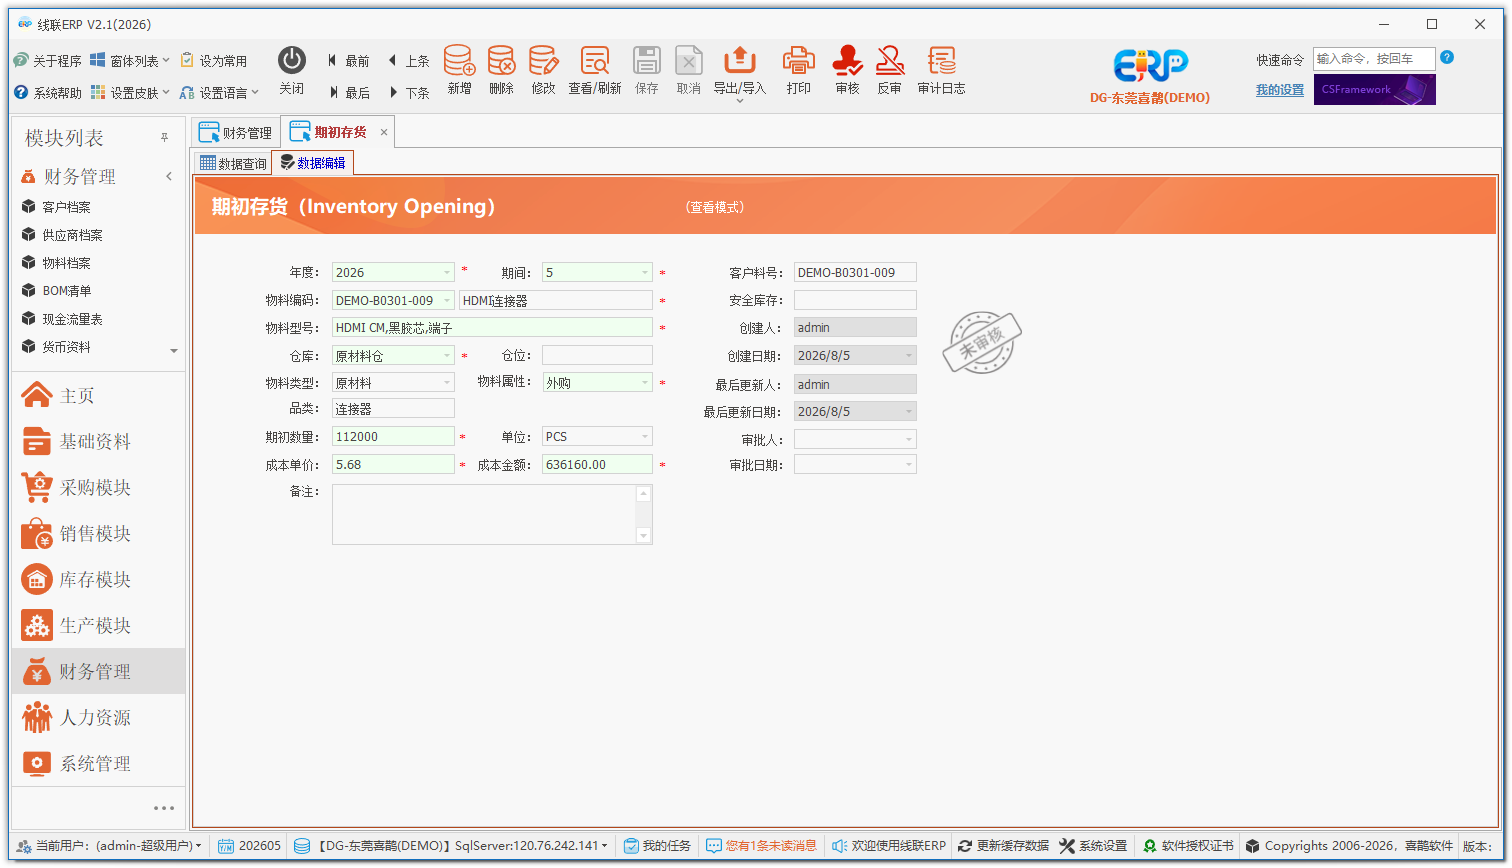
Task: Open 现金流量表 in module list
Action: pos(72,319)
